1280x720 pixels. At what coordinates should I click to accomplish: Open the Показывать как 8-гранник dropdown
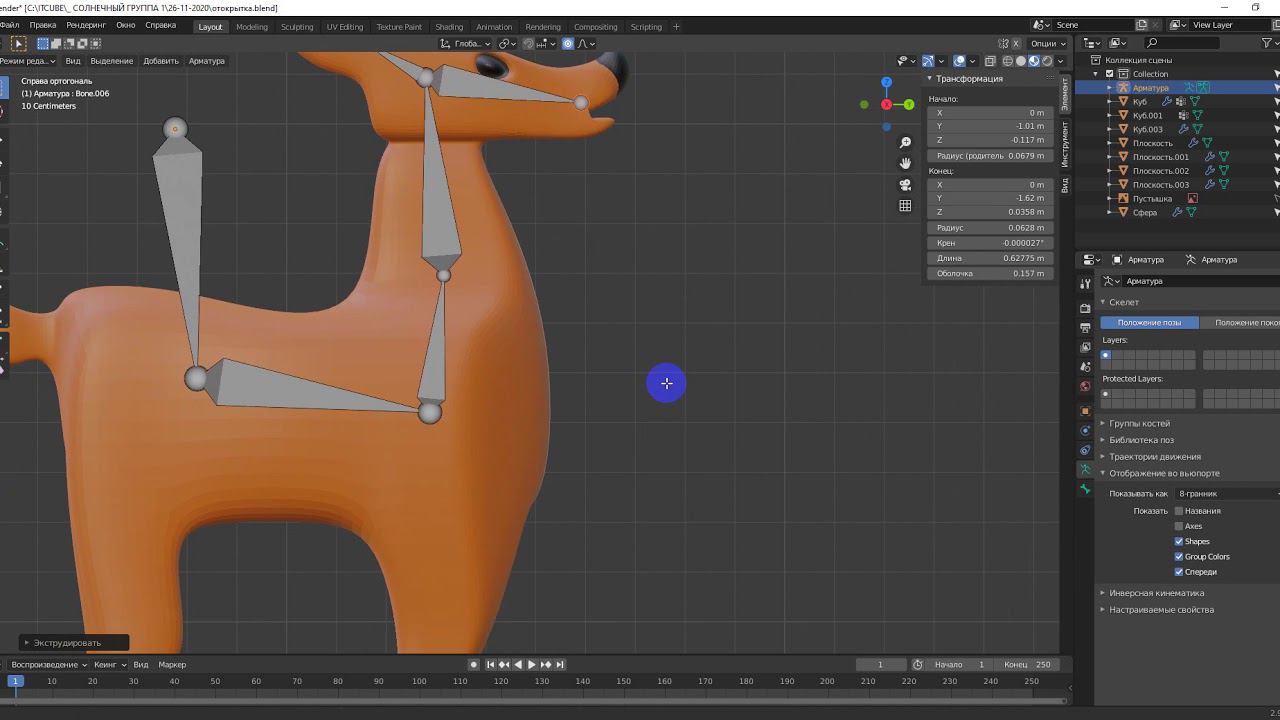(1226, 494)
